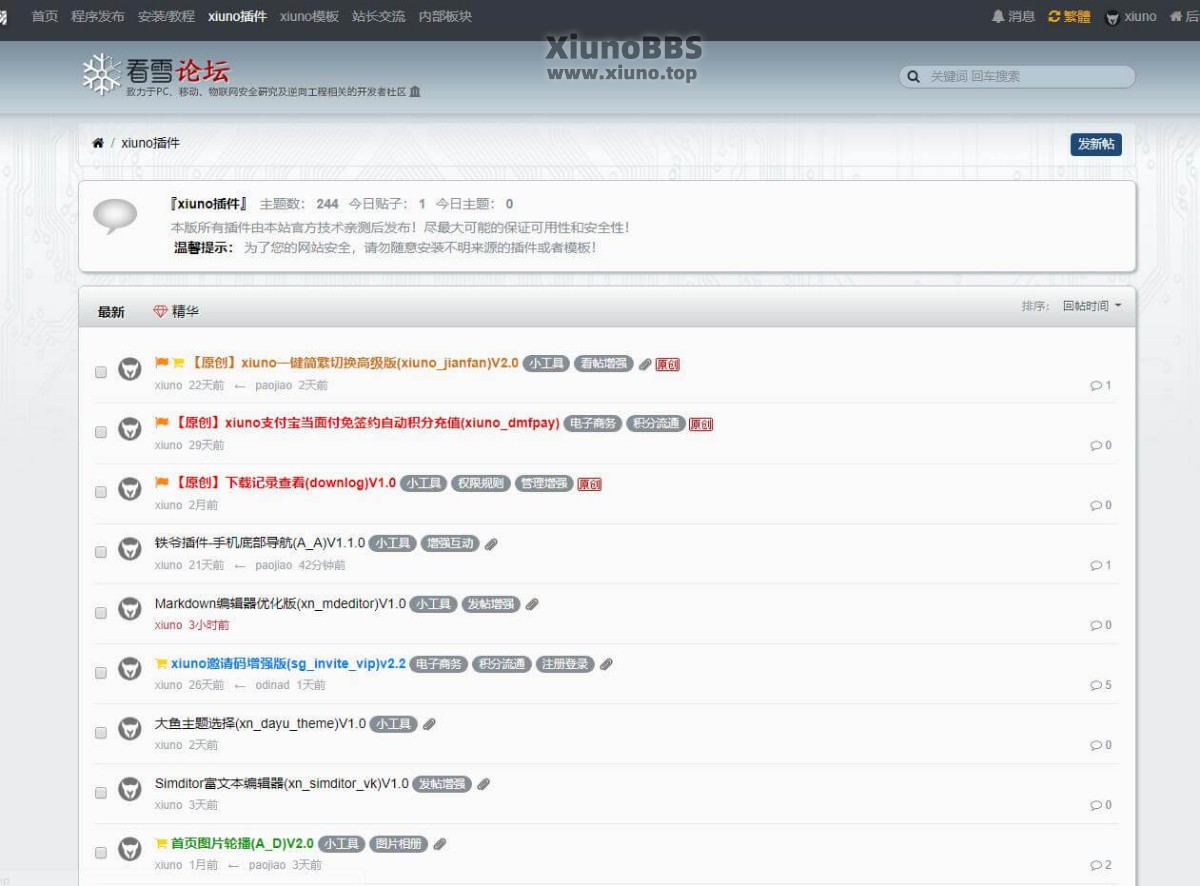
Task: Open 站长交流 in top navigation
Action: click(379, 16)
